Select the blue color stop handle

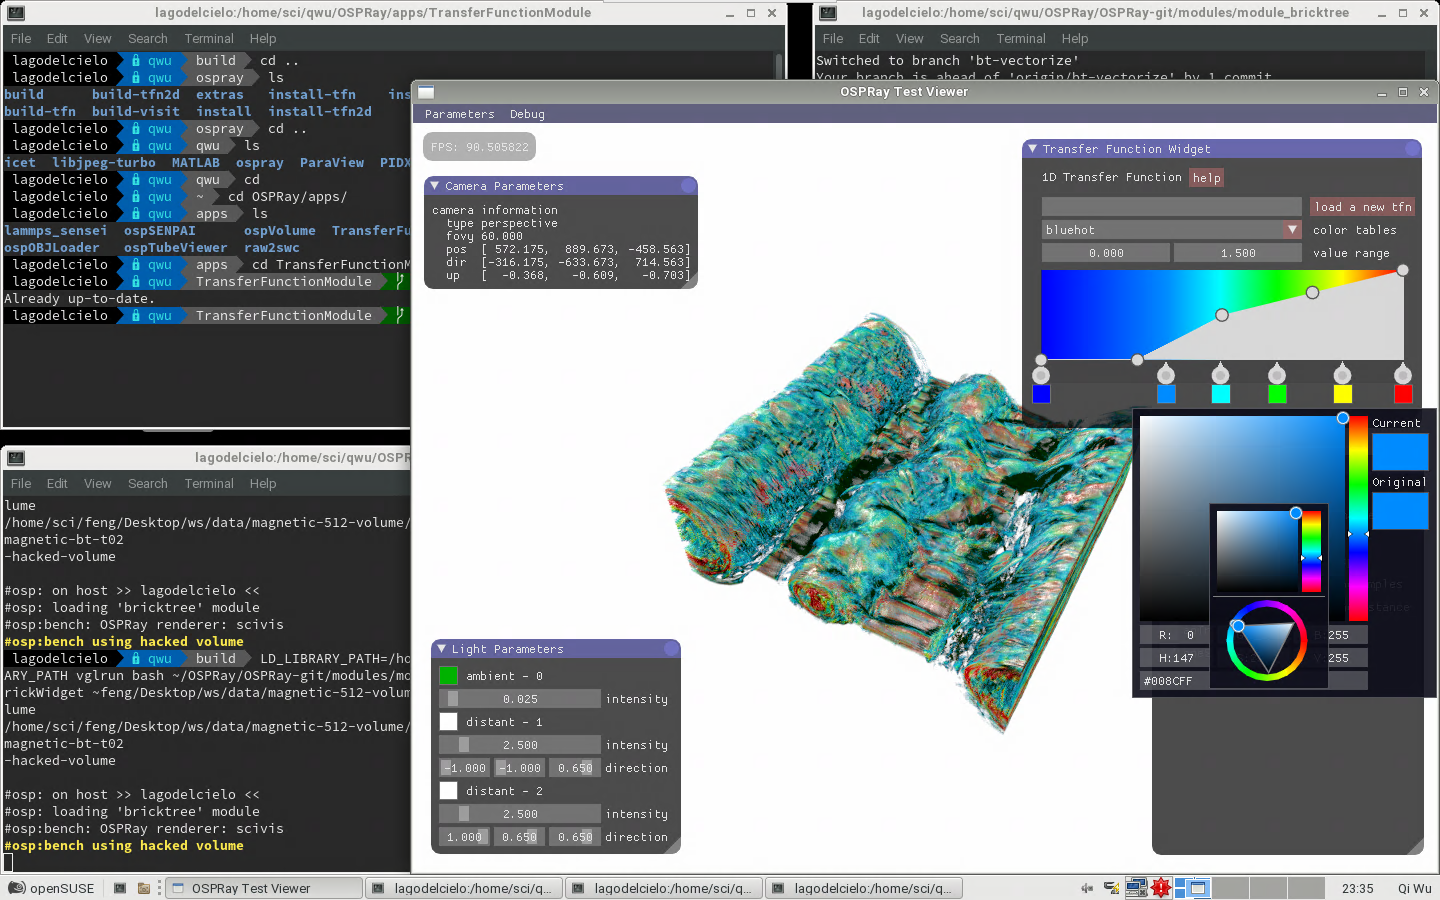[x=1041, y=375]
